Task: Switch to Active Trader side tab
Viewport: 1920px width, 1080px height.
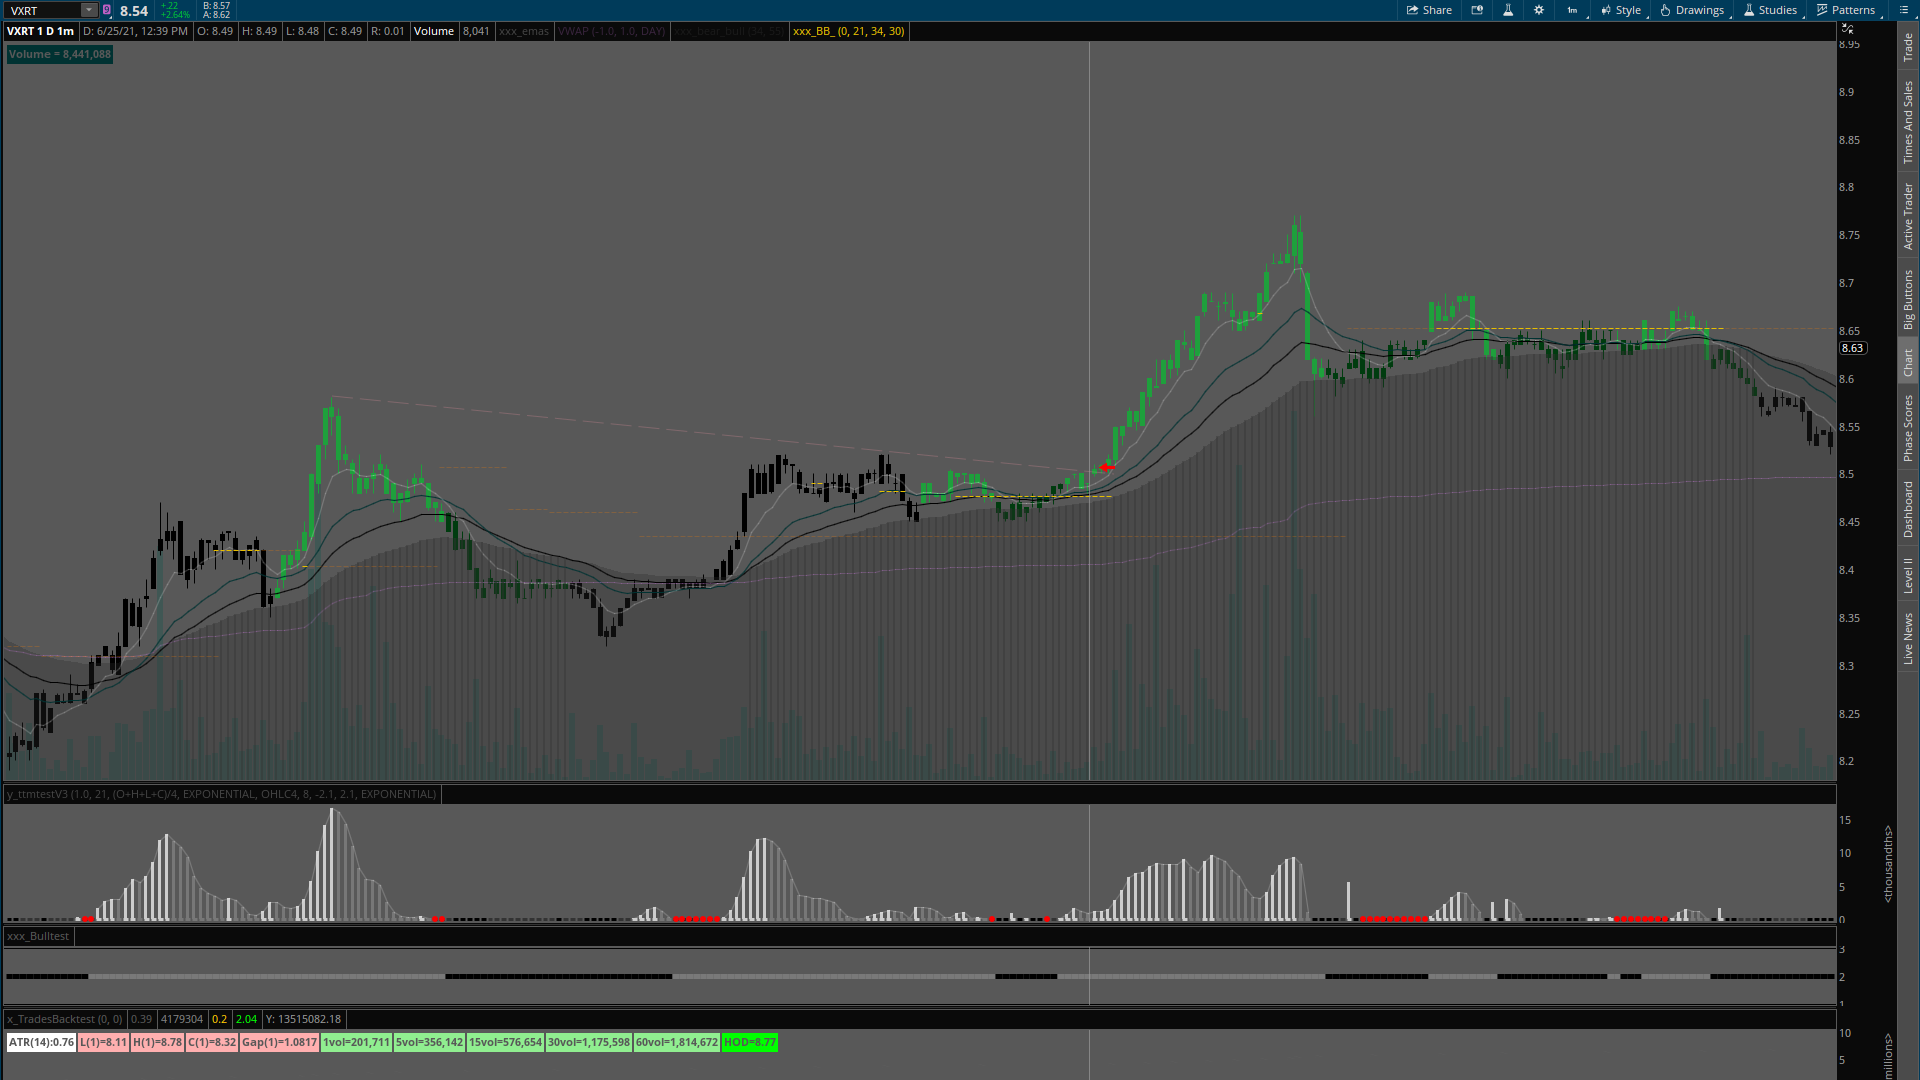Action: click(1908, 215)
